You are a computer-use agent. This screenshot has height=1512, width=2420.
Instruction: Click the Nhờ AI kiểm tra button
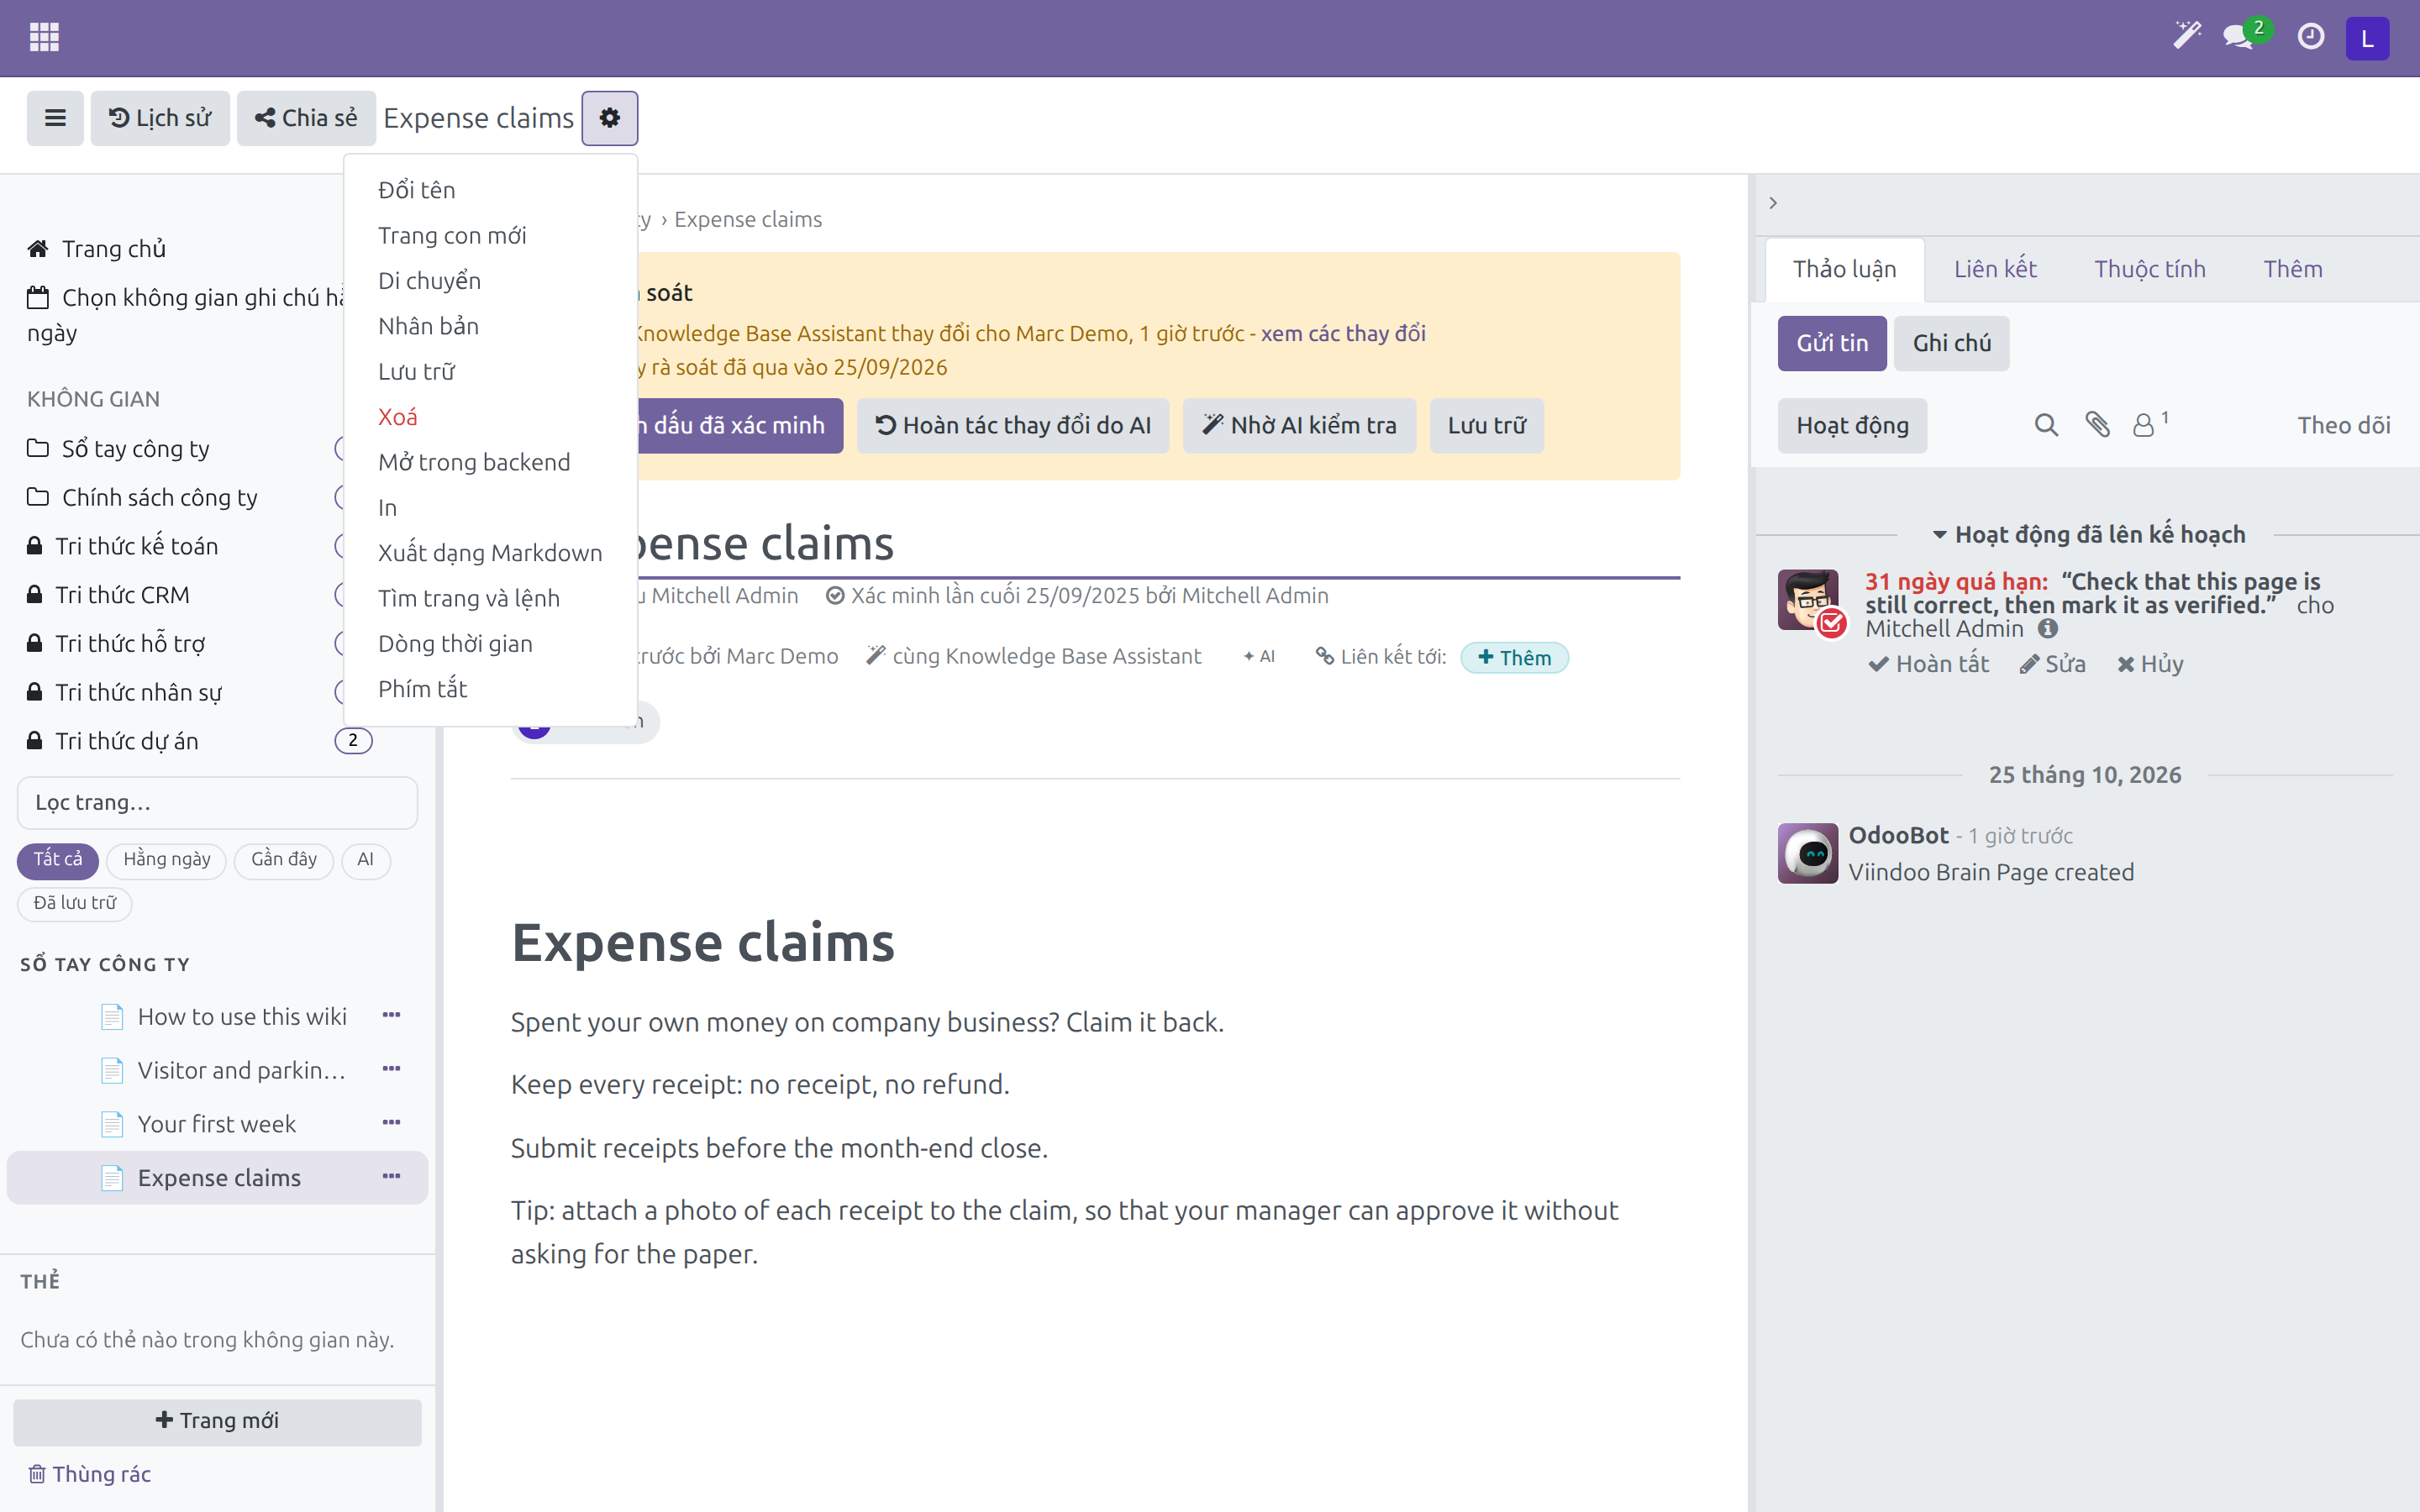pos(1299,426)
